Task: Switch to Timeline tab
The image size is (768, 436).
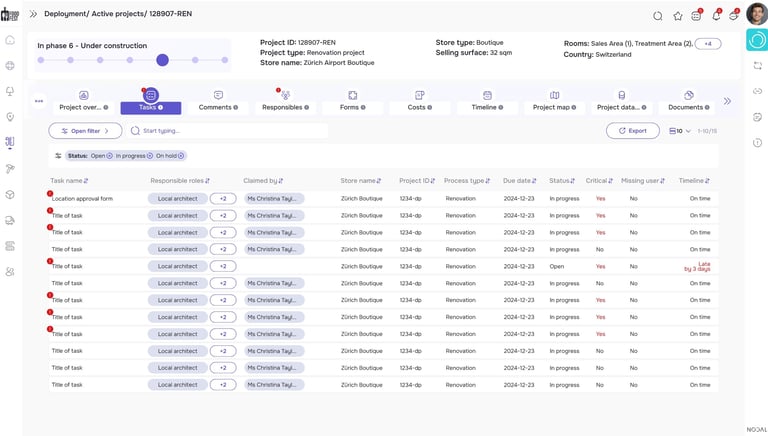Action: click(487, 101)
